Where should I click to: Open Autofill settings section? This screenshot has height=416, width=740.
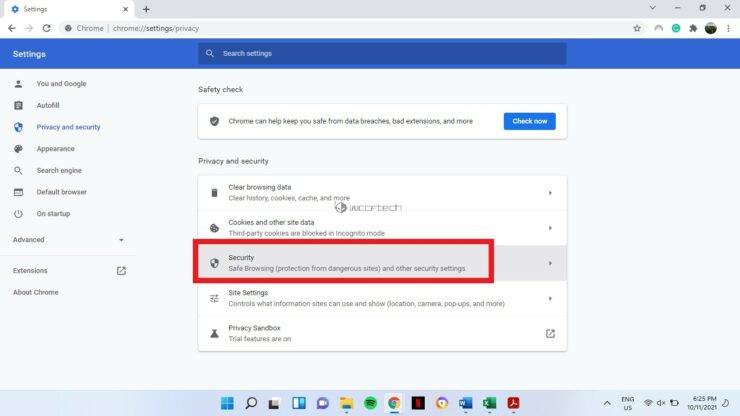tap(48, 105)
